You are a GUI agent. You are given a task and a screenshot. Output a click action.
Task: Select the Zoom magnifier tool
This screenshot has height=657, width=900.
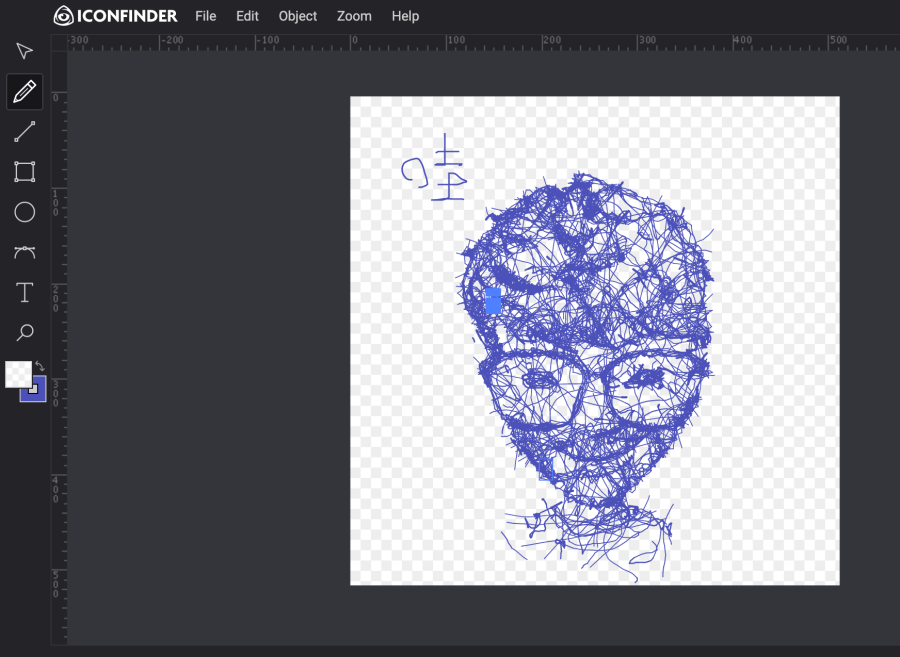click(x=24, y=332)
